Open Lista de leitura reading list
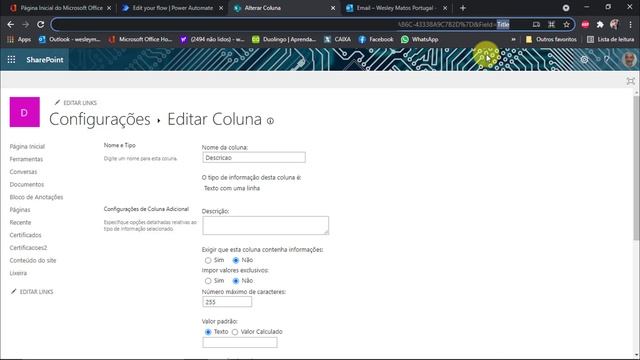This screenshot has height=360, width=640. (x=611, y=40)
